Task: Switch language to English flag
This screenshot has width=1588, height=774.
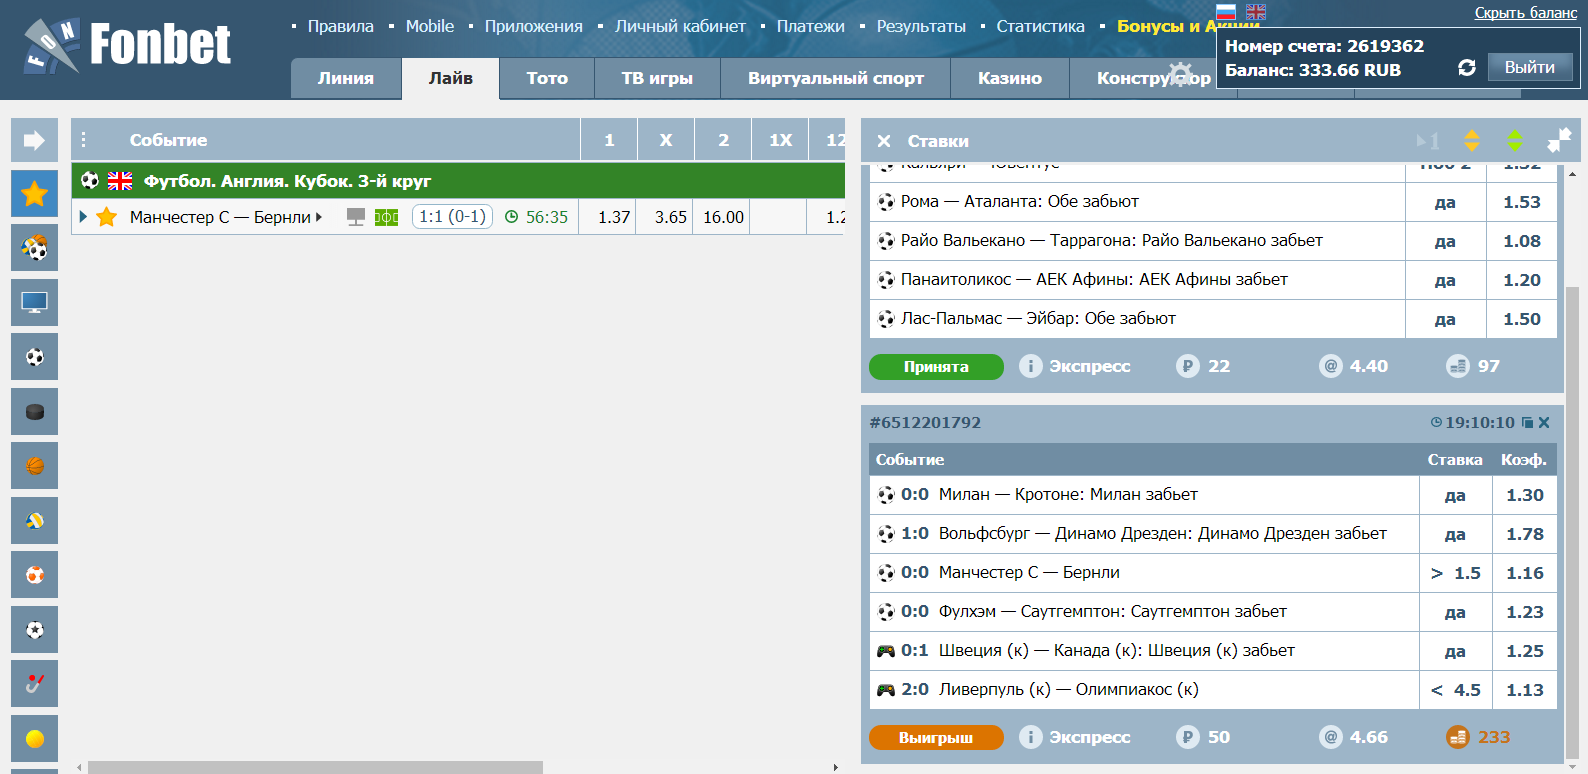Action: [x=1256, y=12]
